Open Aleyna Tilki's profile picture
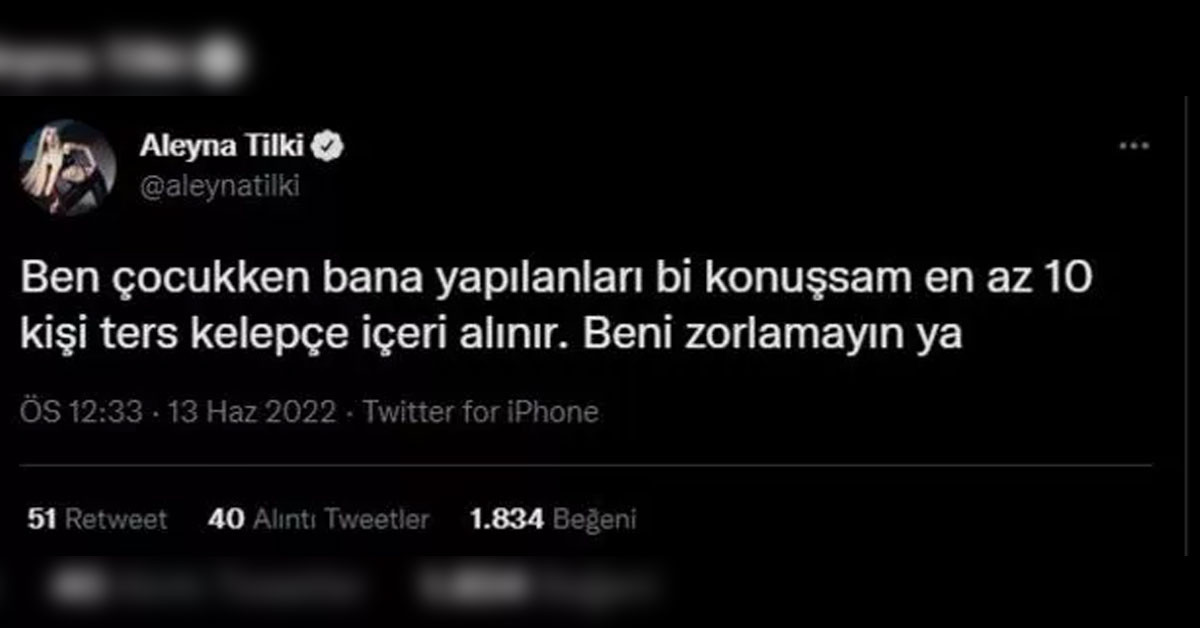Image resolution: width=1200 pixels, height=628 pixels. [68, 167]
